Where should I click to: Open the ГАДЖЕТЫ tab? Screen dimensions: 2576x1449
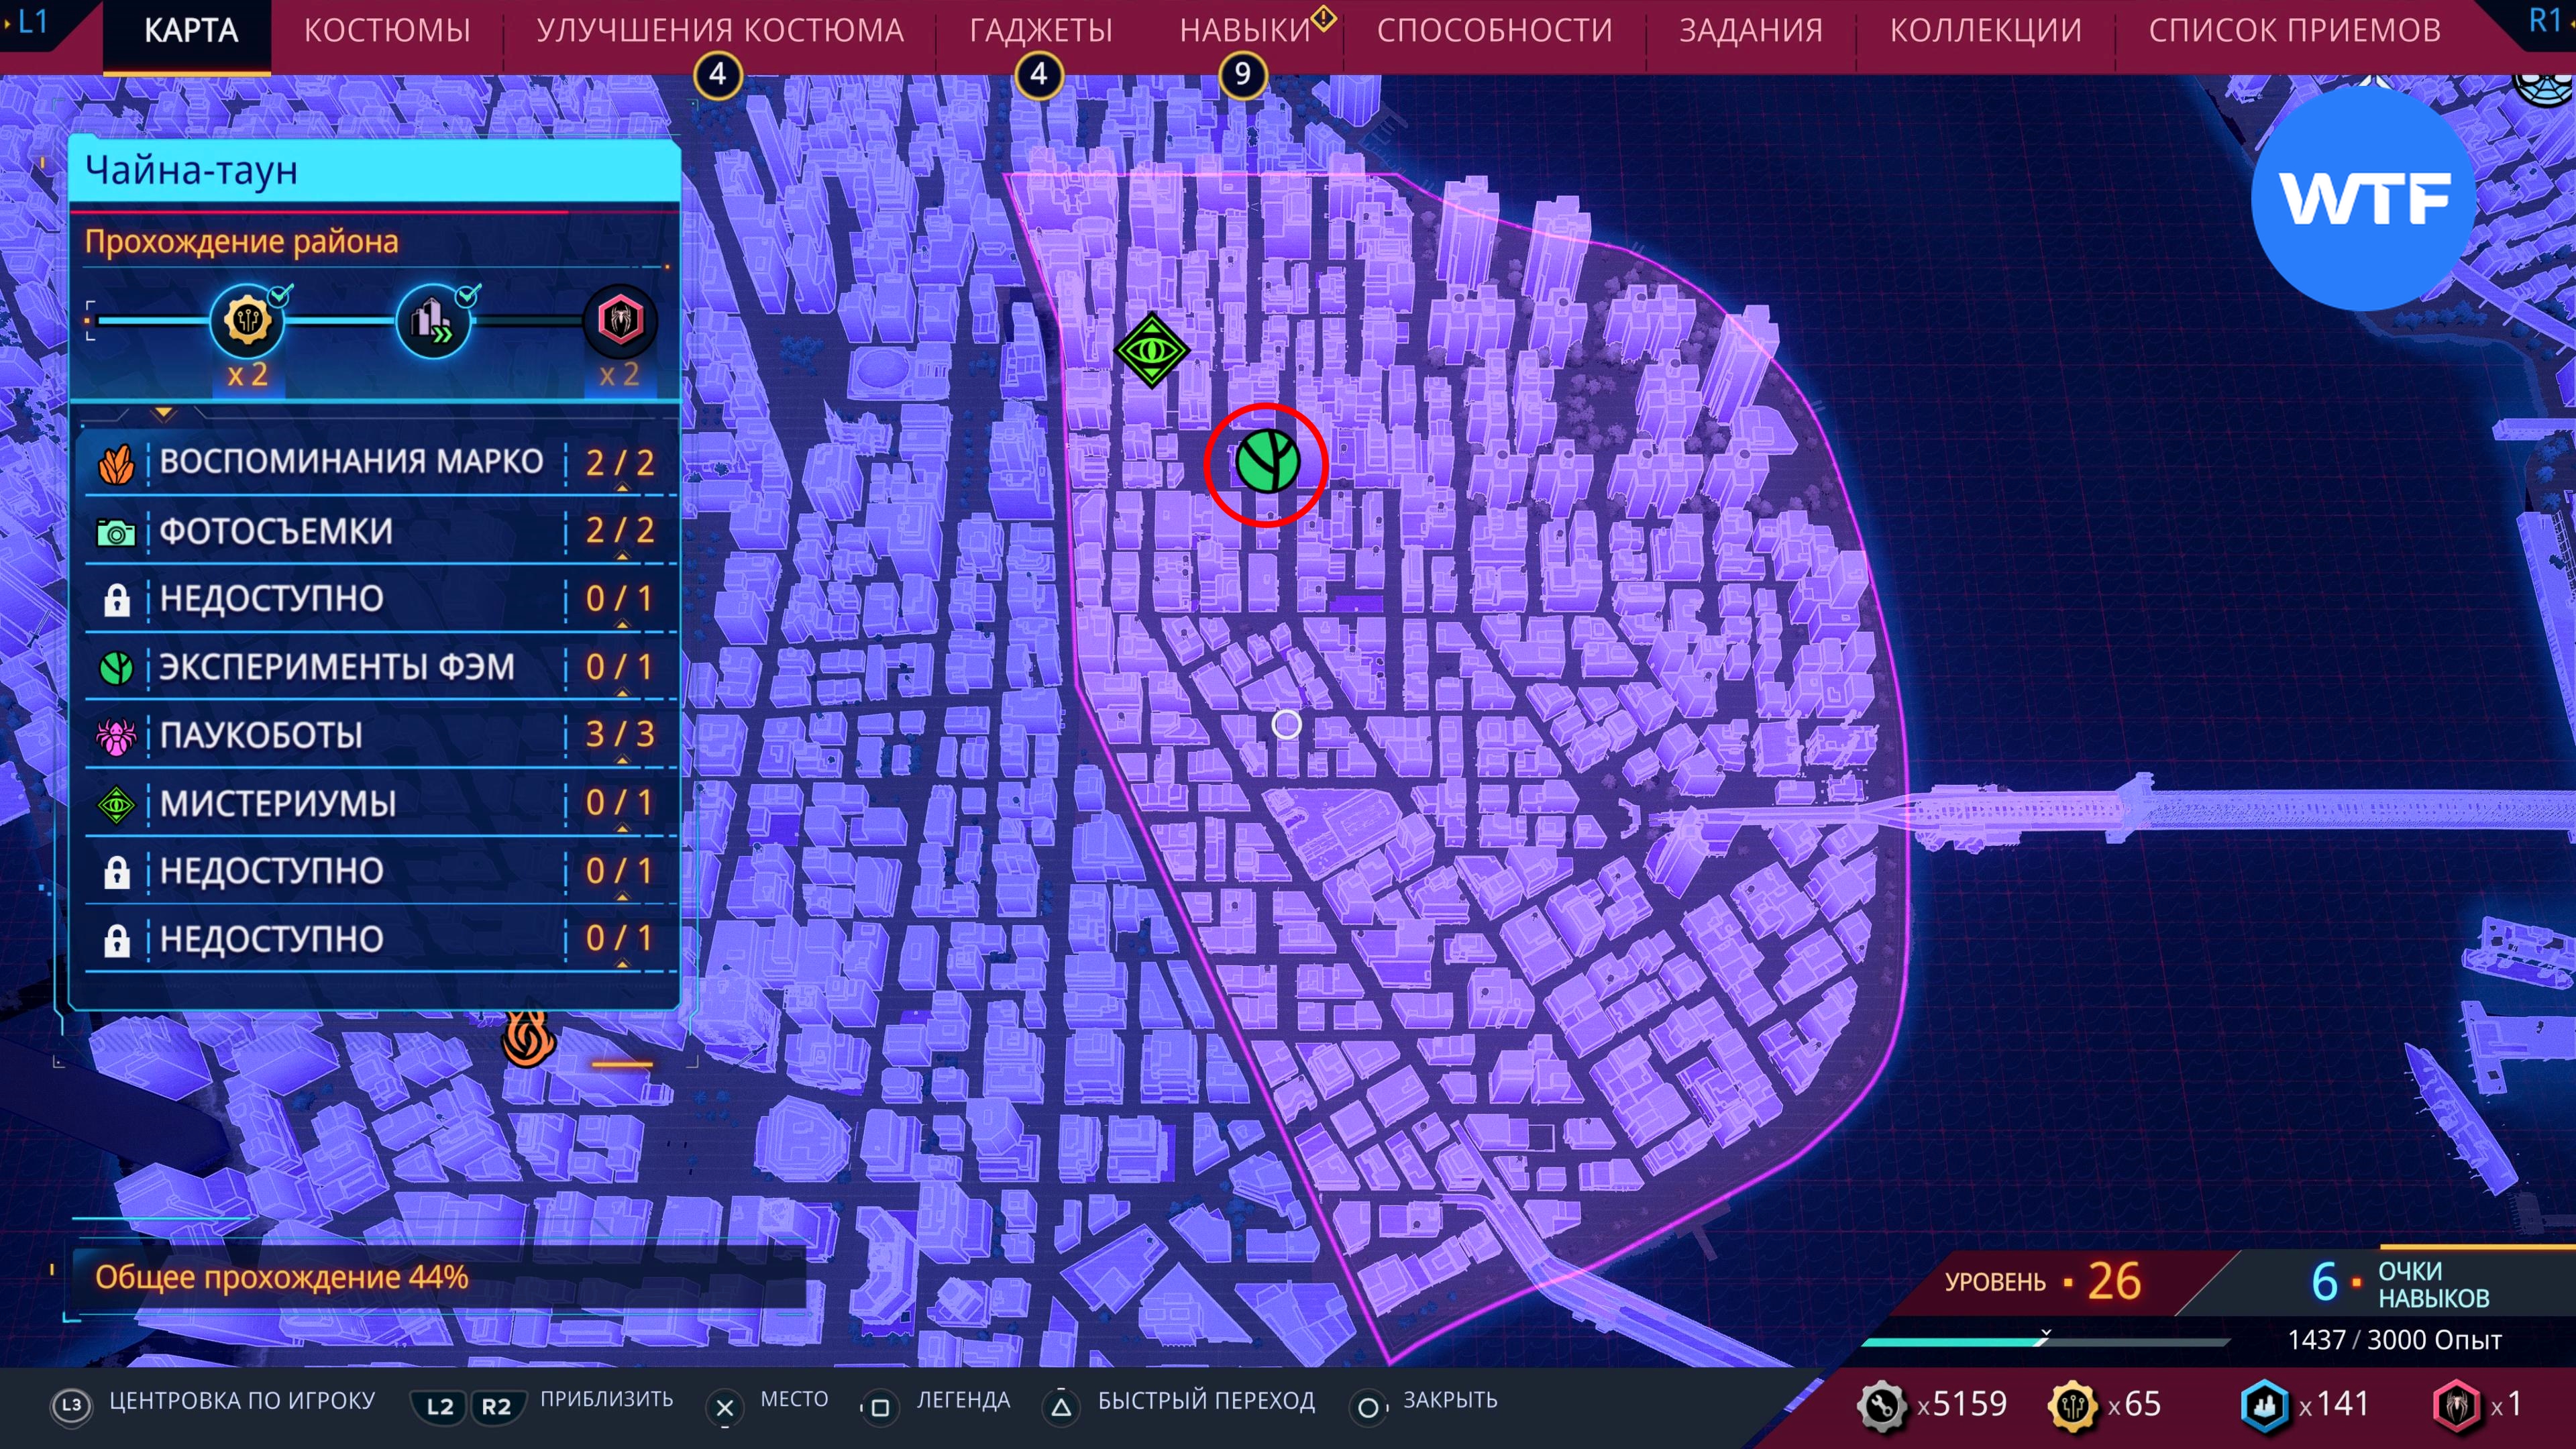pos(1040,31)
